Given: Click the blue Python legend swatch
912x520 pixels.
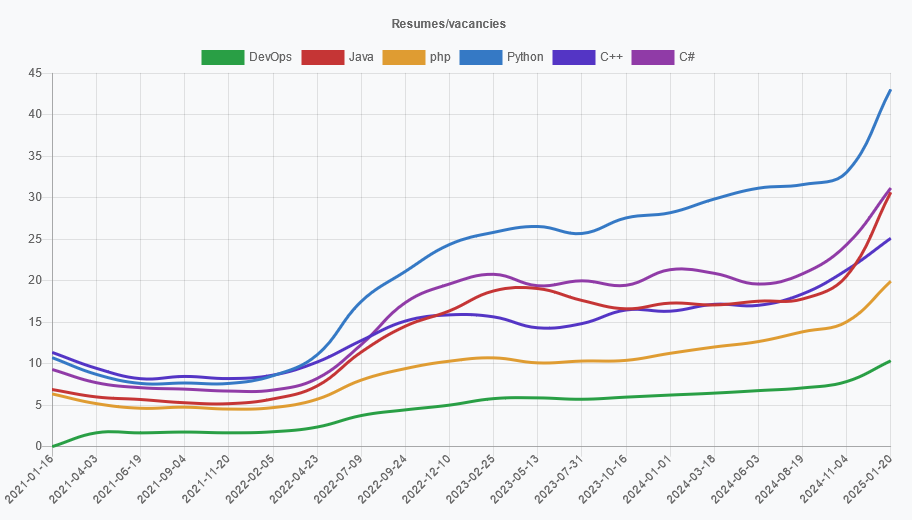Looking at the screenshot, I should tap(479, 57).
